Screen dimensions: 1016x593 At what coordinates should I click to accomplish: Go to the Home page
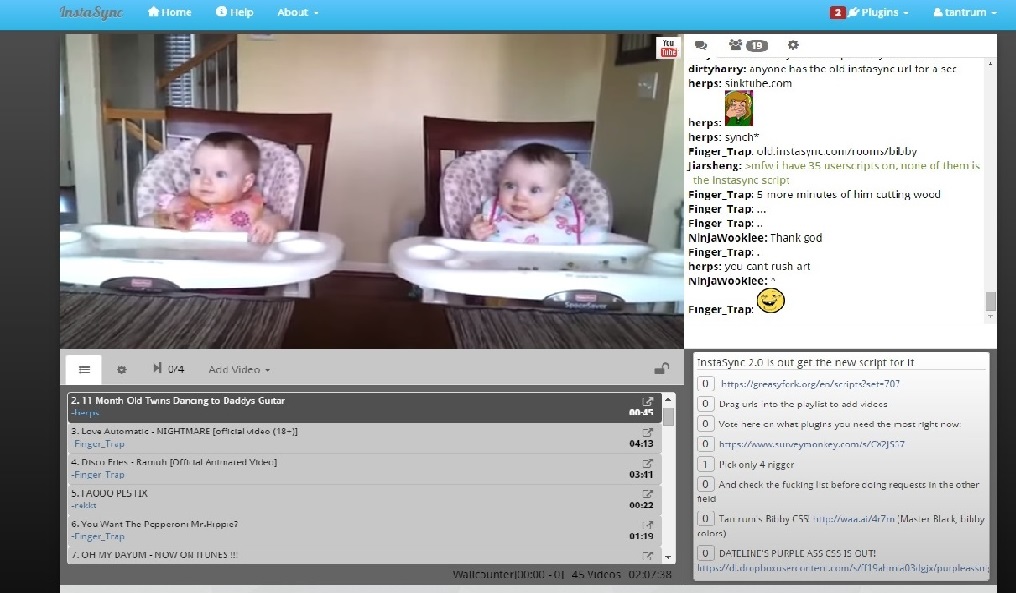pos(169,12)
